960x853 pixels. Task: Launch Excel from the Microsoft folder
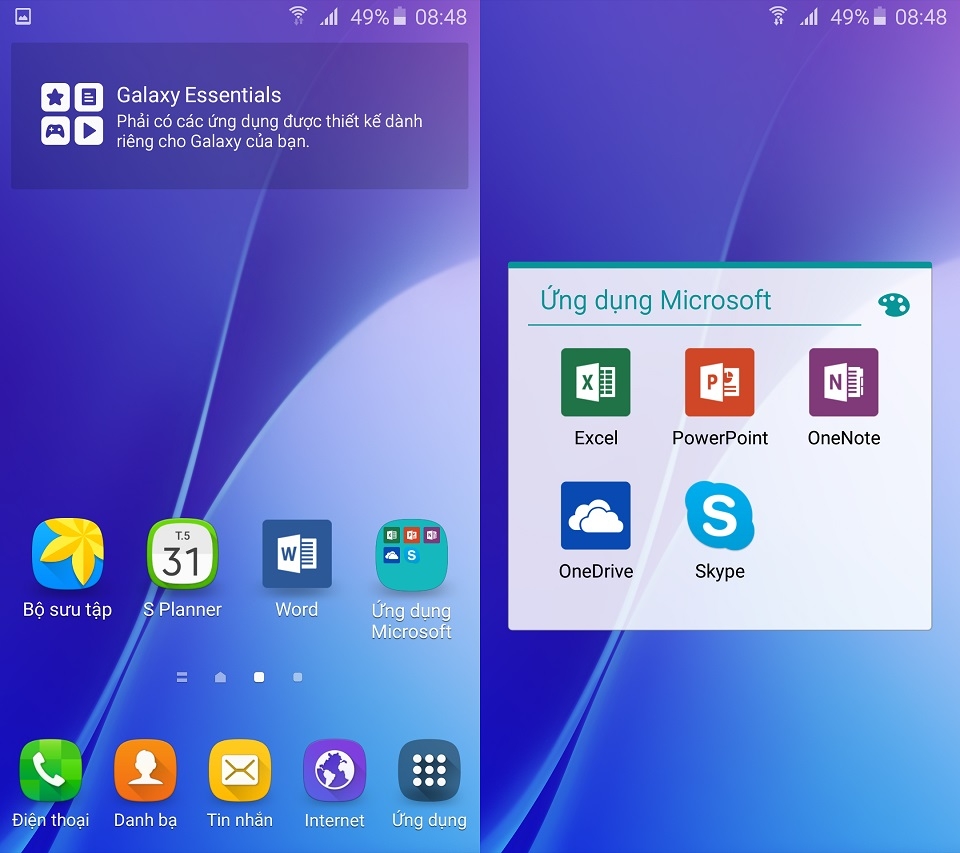pyautogui.click(x=596, y=382)
